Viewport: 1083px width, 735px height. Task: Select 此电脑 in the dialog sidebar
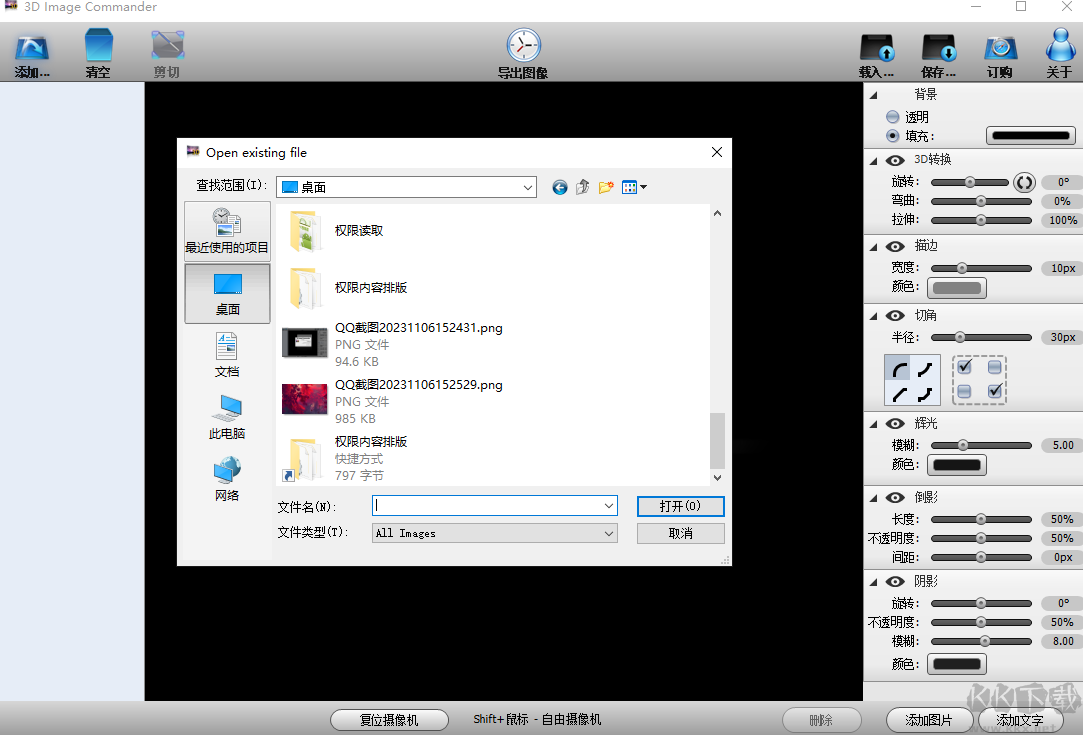(x=227, y=415)
